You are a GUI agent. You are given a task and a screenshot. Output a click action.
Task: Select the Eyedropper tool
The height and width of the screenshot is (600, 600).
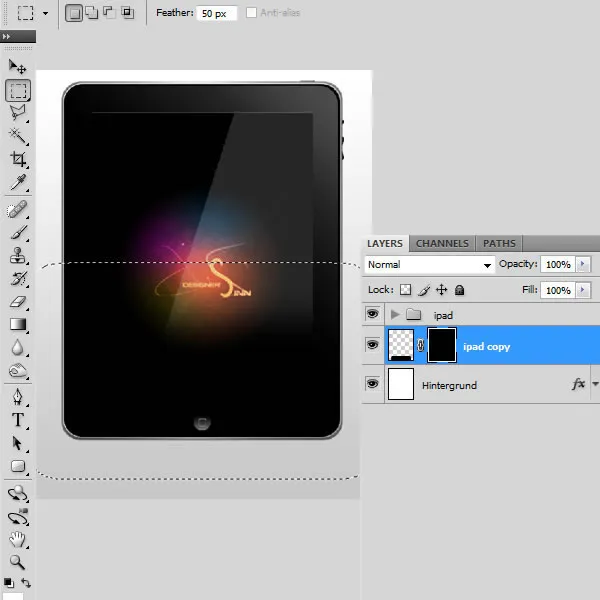[18, 182]
